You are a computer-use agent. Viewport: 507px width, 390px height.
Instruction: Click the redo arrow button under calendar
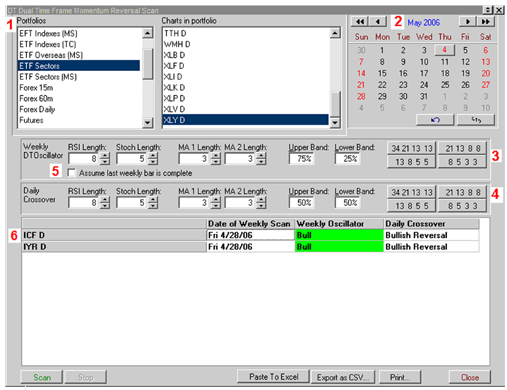tap(476, 120)
